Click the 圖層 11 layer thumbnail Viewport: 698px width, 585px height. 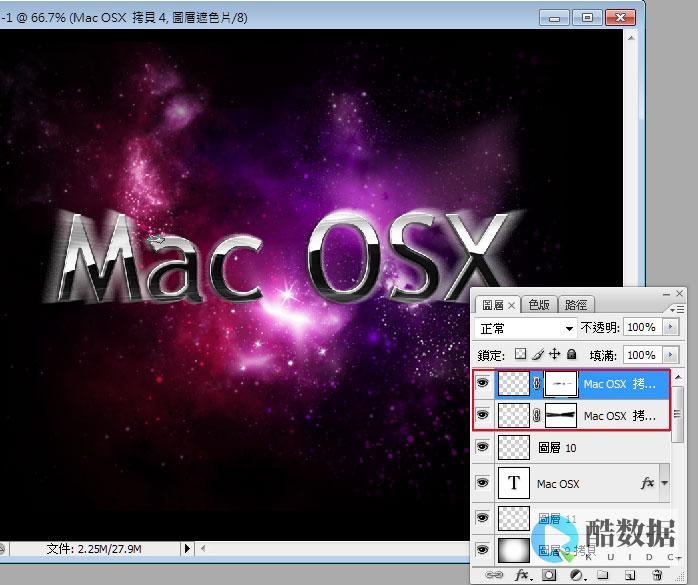pos(514,518)
